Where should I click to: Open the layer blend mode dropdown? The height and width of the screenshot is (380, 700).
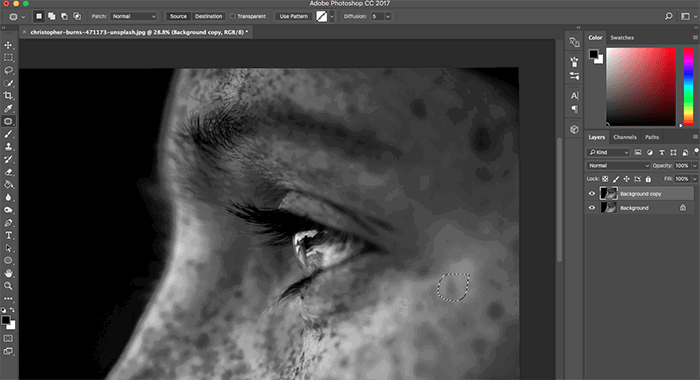(x=618, y=166)
